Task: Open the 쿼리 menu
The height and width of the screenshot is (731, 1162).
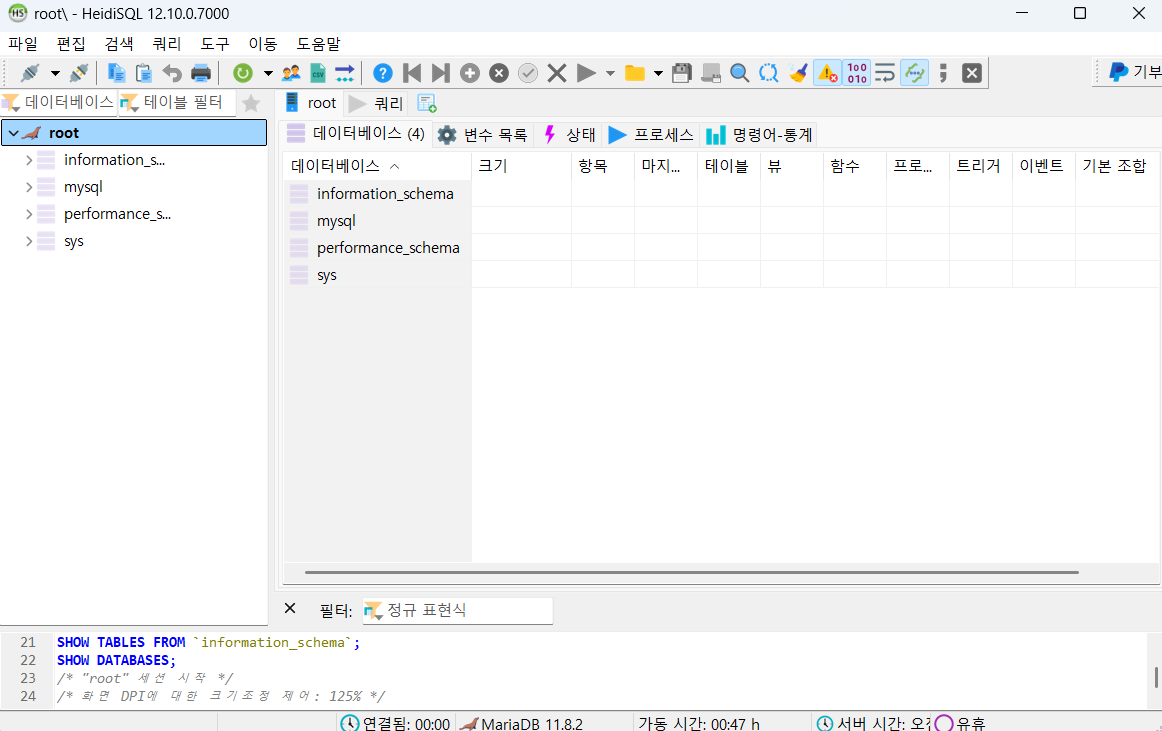Action: coord(167,44)
